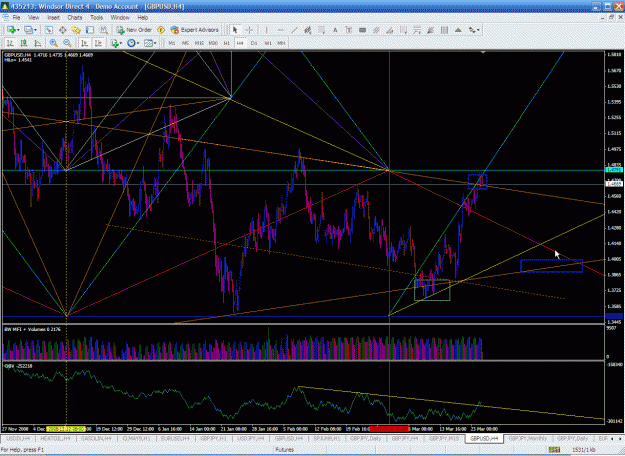The height and width of the screenshot is (456, 625).
Task: Show the Market Watch window
Action: [x=49, y=30]
